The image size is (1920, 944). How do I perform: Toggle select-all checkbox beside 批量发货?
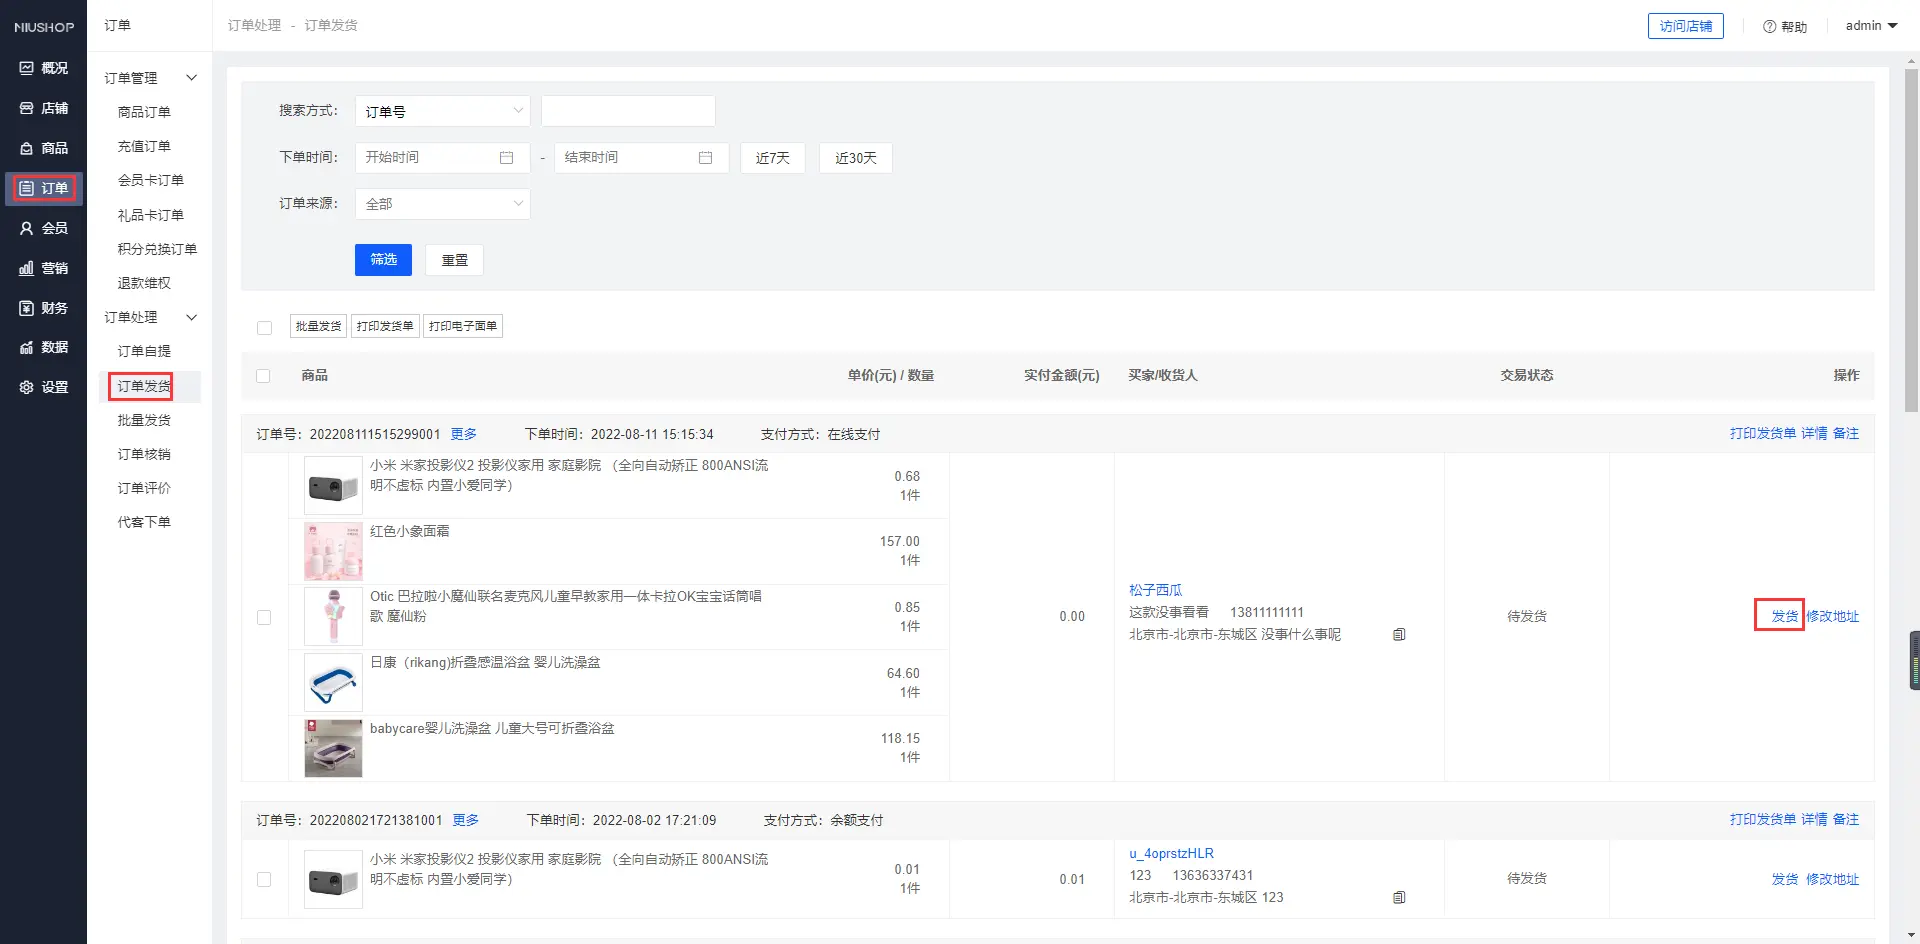(x=264, y=327)
